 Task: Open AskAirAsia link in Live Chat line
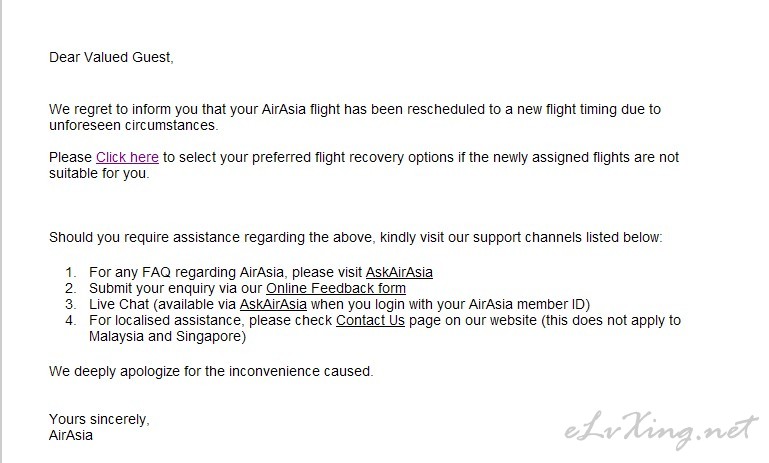coord(273,305)
